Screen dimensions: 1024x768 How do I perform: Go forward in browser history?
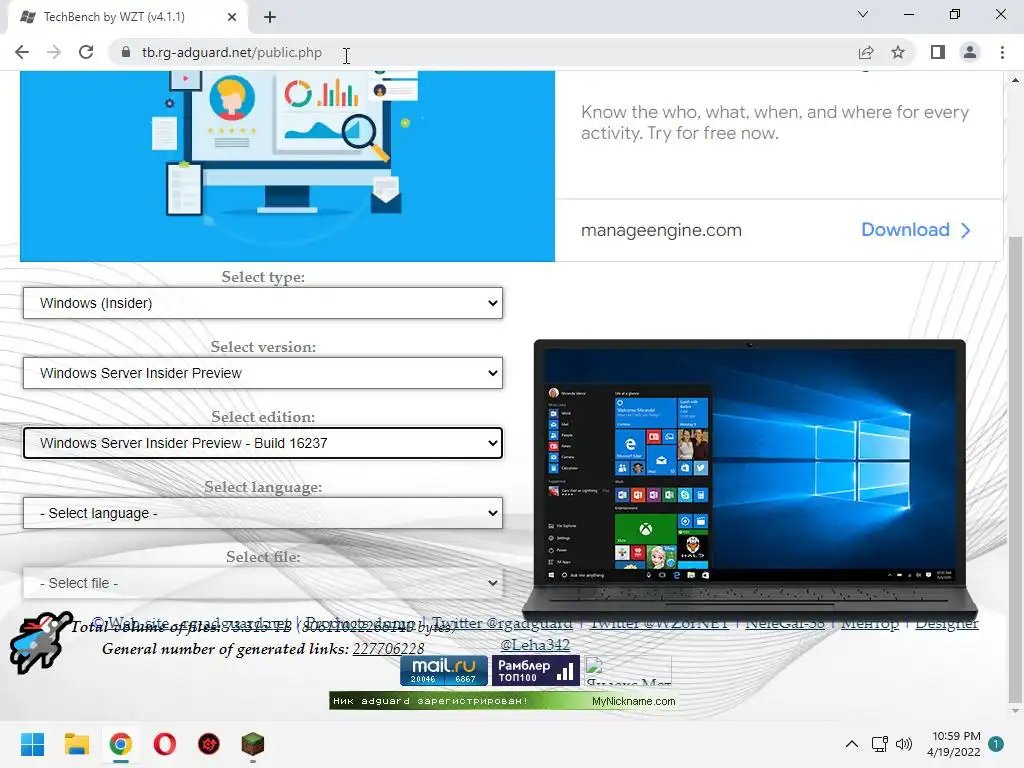pyautogui.click(x=54, y=52)
